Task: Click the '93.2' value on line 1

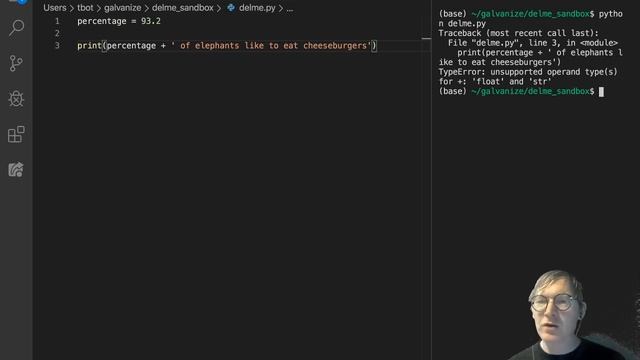Action: coord(151,21)
